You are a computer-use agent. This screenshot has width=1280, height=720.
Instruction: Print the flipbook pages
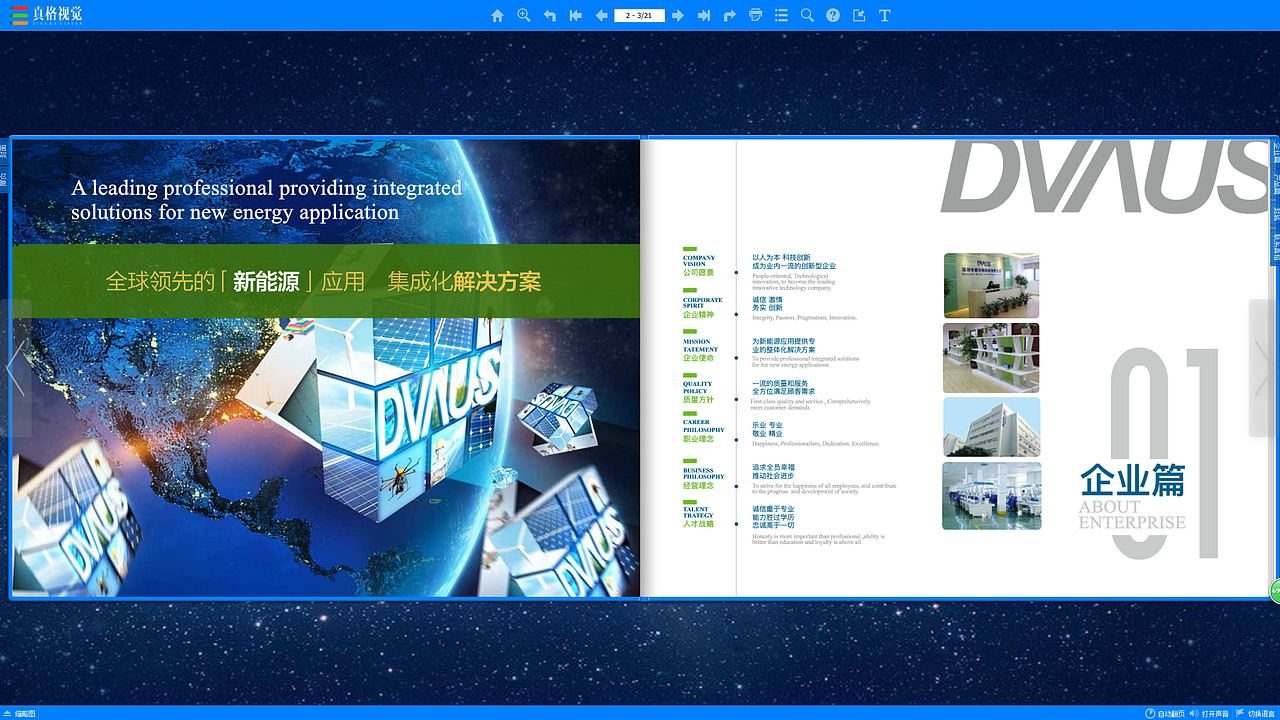click(x=755, y=15)
